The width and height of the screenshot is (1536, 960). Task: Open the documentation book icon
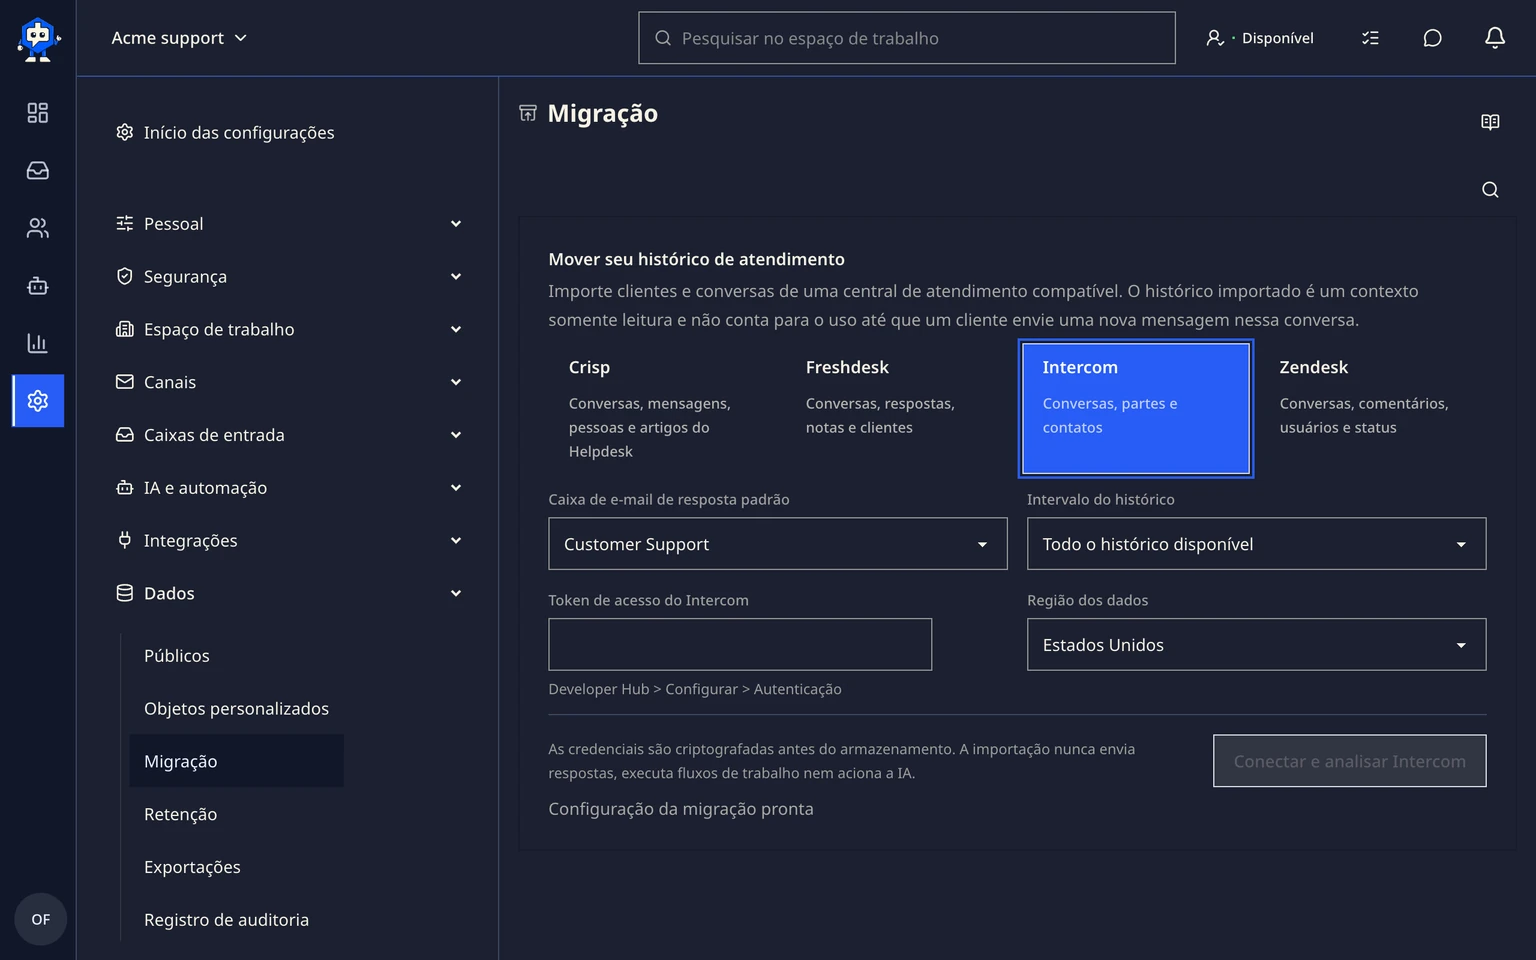tap(1490, 122)
